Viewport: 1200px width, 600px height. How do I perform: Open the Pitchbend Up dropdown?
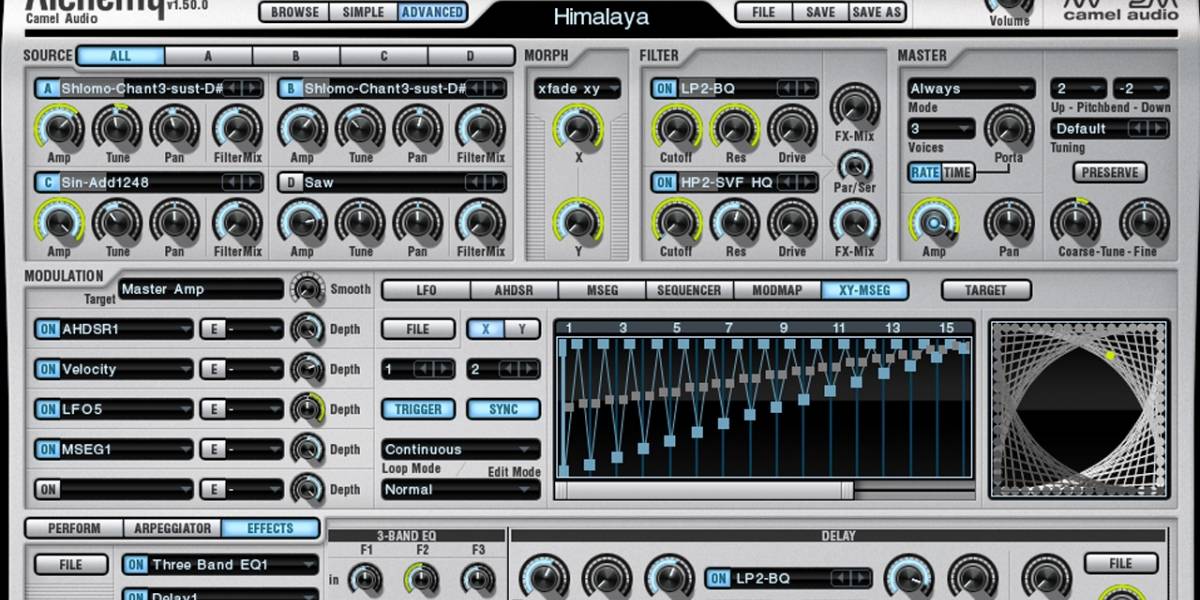(1079, 88)
